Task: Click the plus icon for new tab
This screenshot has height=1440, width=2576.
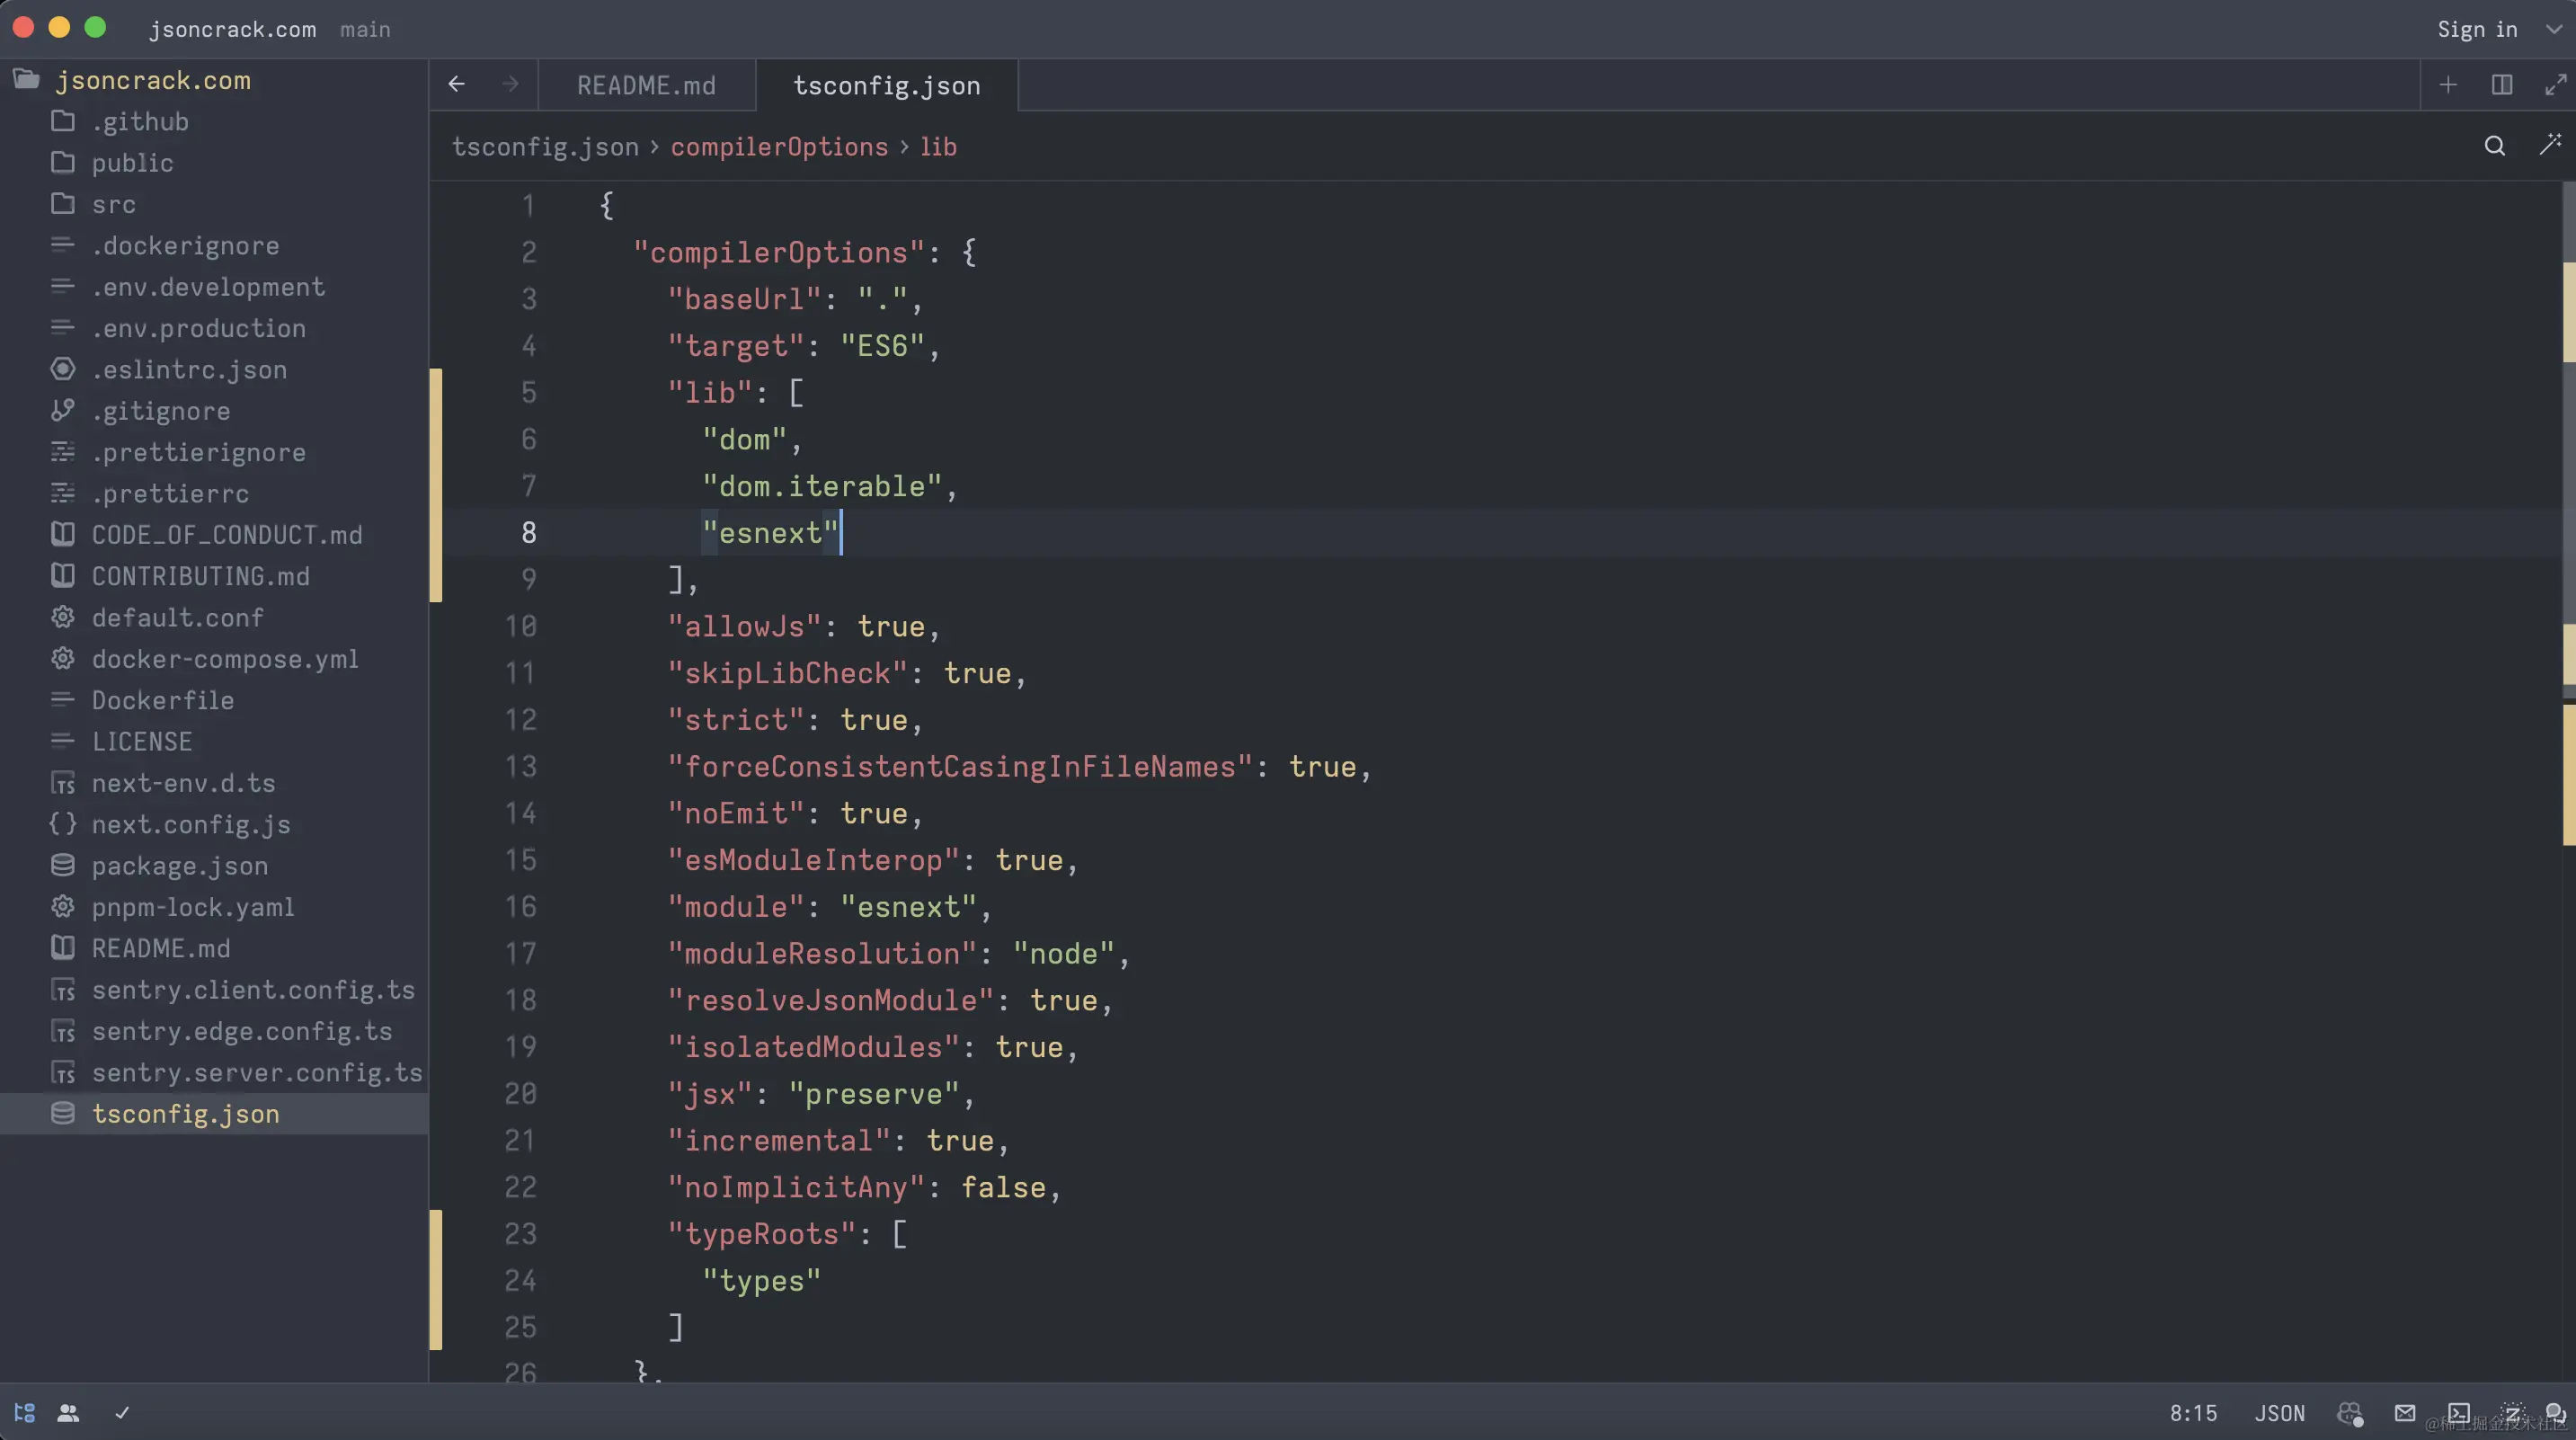Action: (x=2448, y=85)
